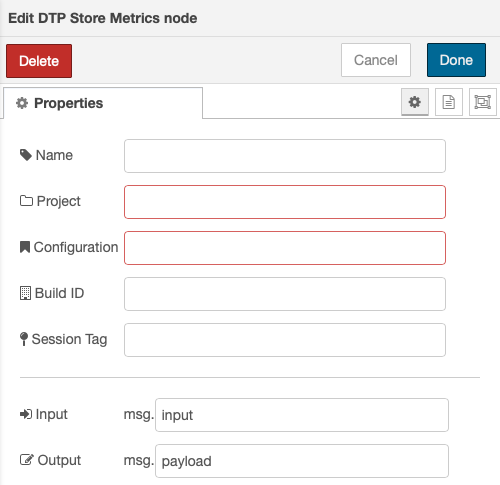The height and width of the screenshot is (485, 500).
Task: Click the folder icon beside Project
Action: 26,201
